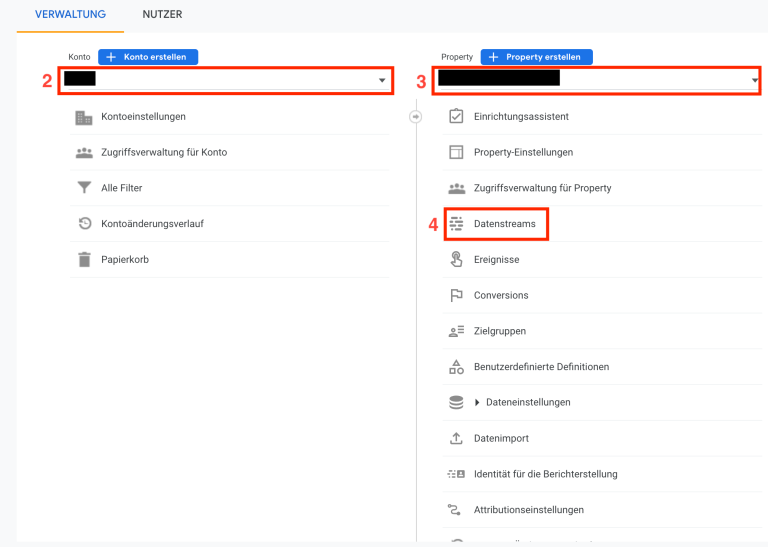This screenshot has width=768, height=547.
Task: Click the Conversions flag icon
Action: point(456,296)
